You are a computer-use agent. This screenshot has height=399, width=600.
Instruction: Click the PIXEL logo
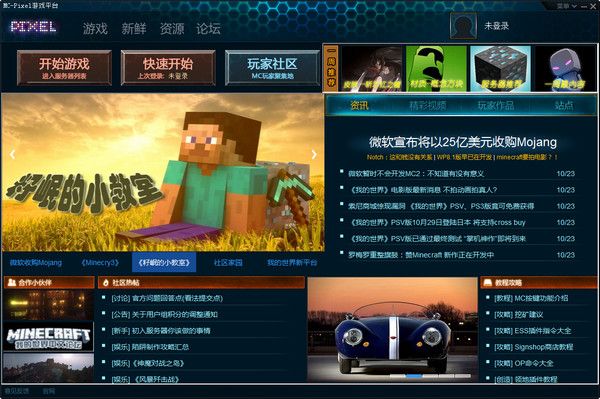pos(34,27)
